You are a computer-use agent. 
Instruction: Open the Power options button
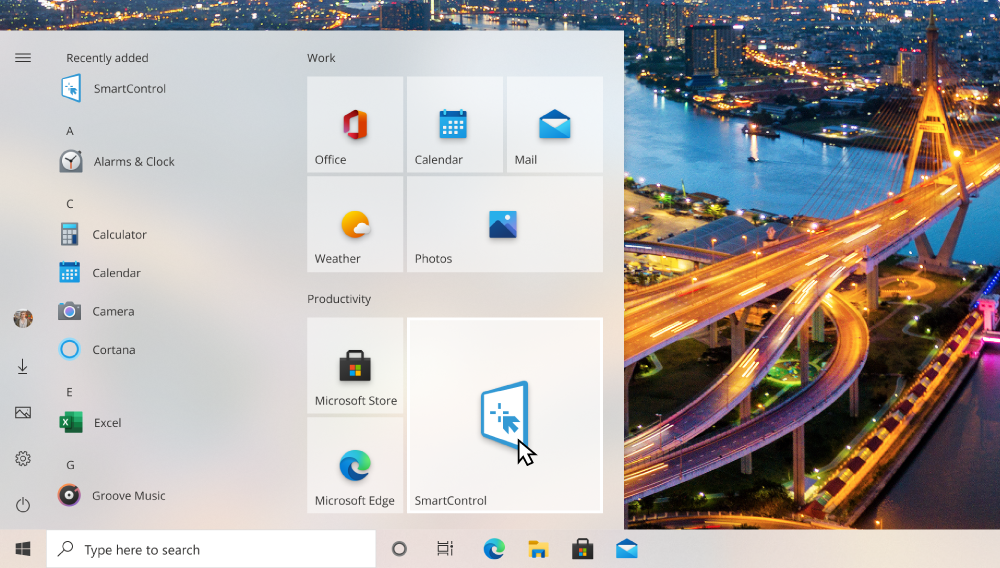[23, 505]
